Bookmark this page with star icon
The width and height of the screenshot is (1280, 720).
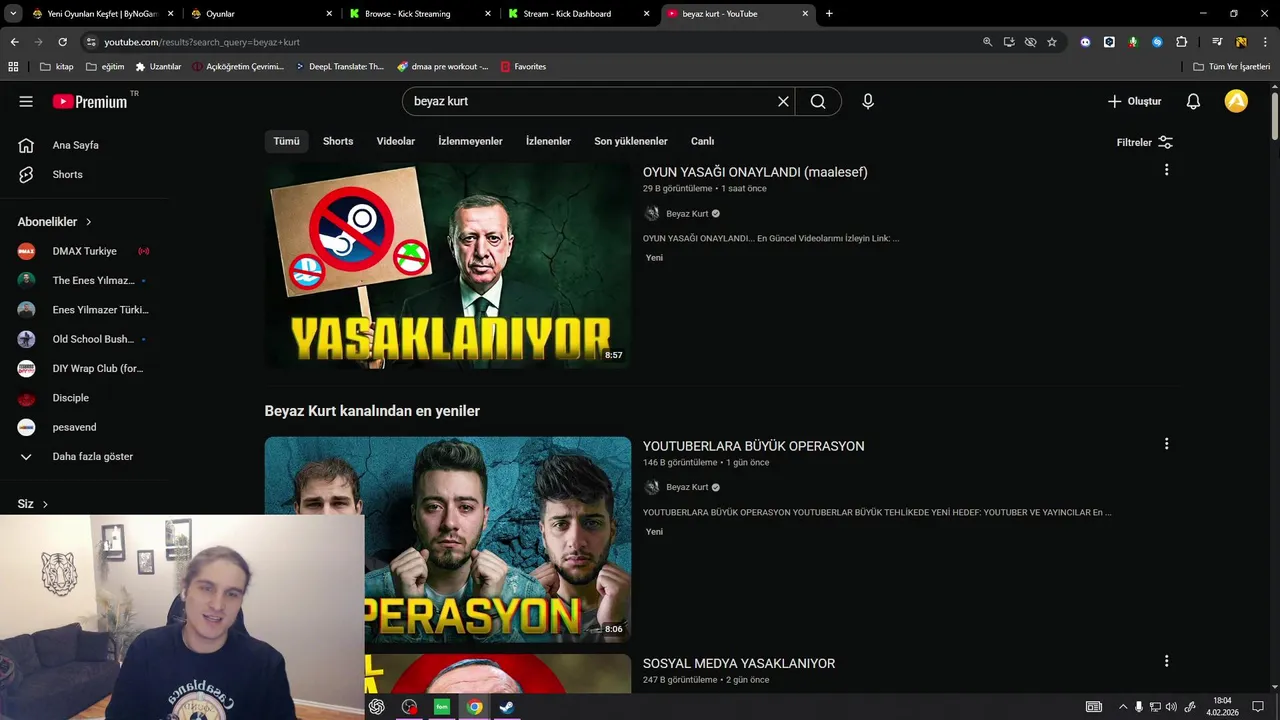click(x=1052, y=42)
